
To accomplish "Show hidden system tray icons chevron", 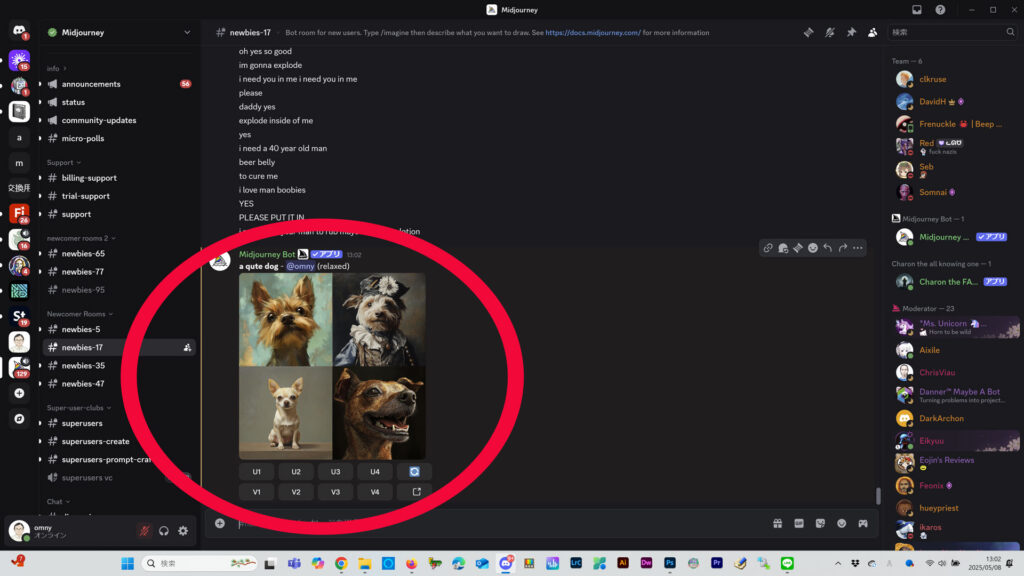I will (837, 563).
